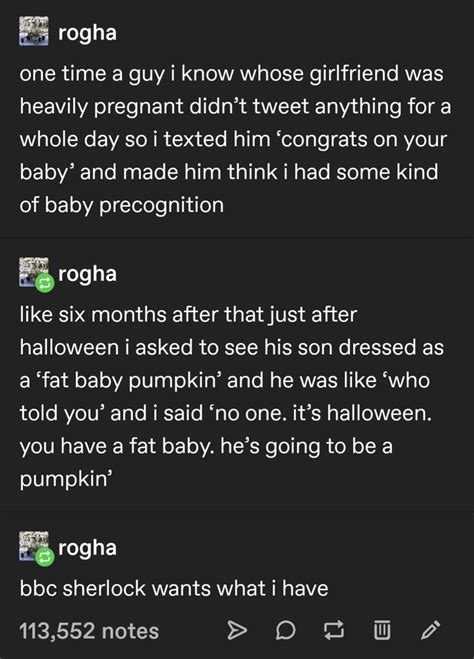Click the 'fat baby pumpkin' phrase

pos(133,381)
